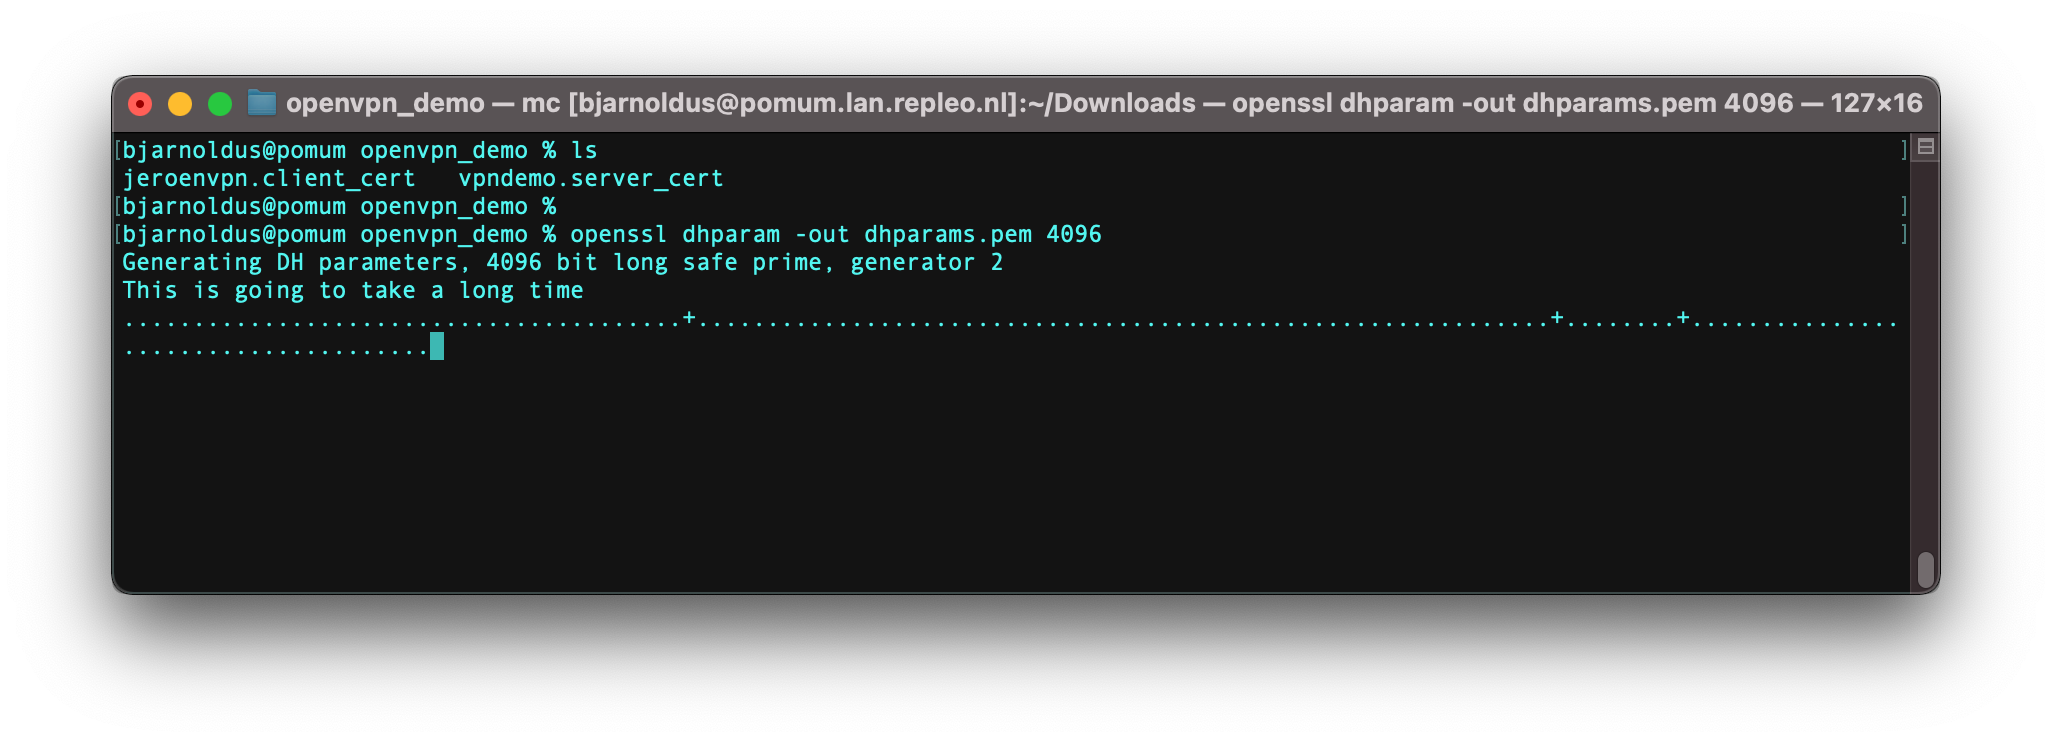This screenshot has width=2052, height=742.
Task: Click the openvpn_demo folder proxy icon
Action: coord(262,103)
